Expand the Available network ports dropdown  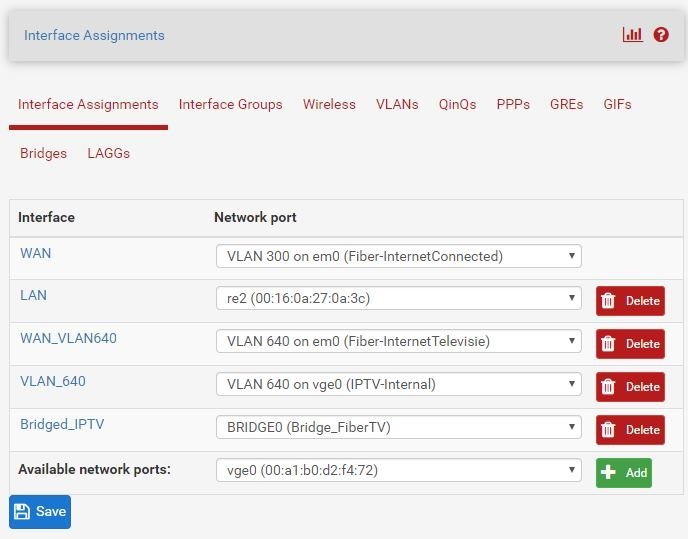pyautogui.click(x=398, y=470)
